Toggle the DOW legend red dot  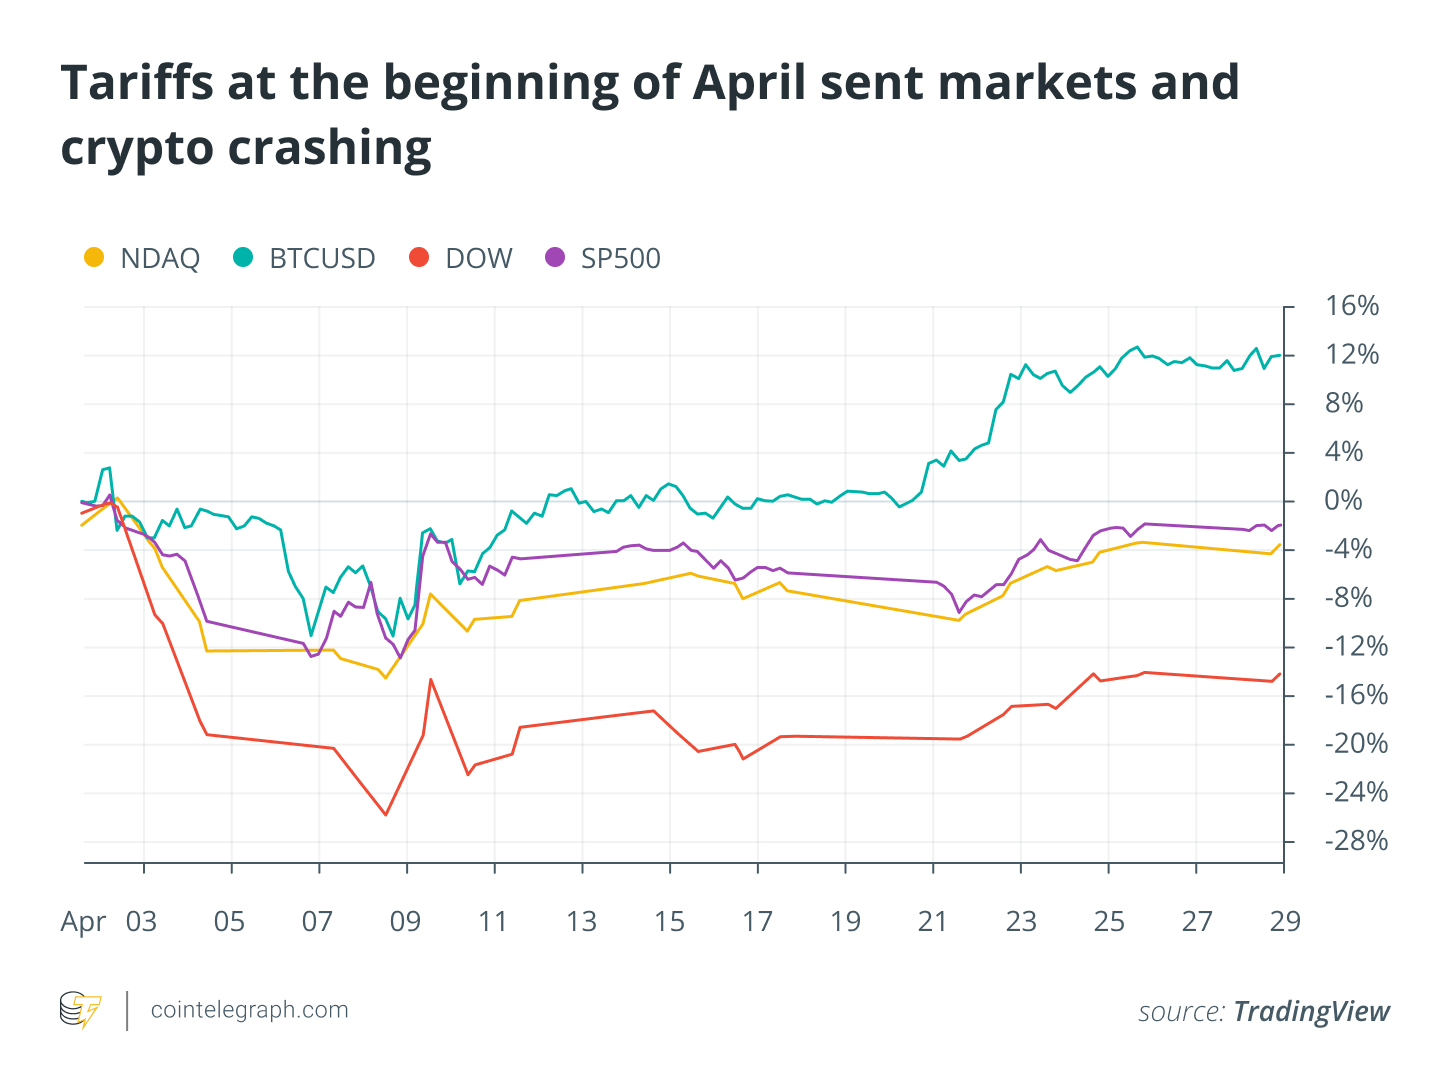point(419,258)
